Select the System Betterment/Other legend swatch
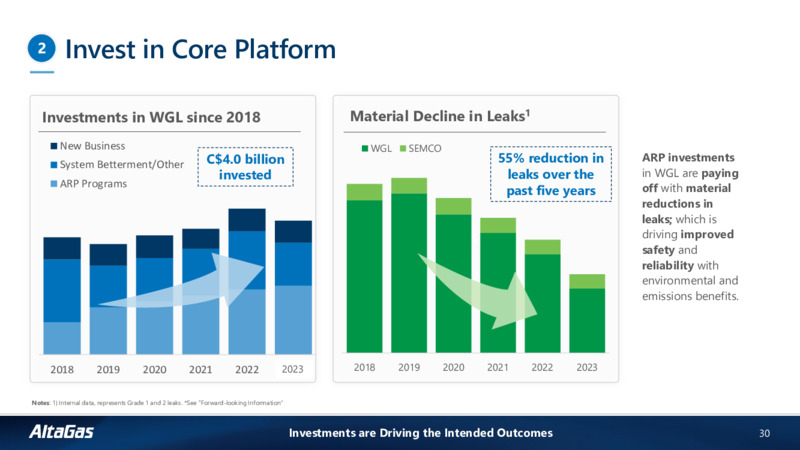This screenshot has width=800, height=450. point(54,165)
